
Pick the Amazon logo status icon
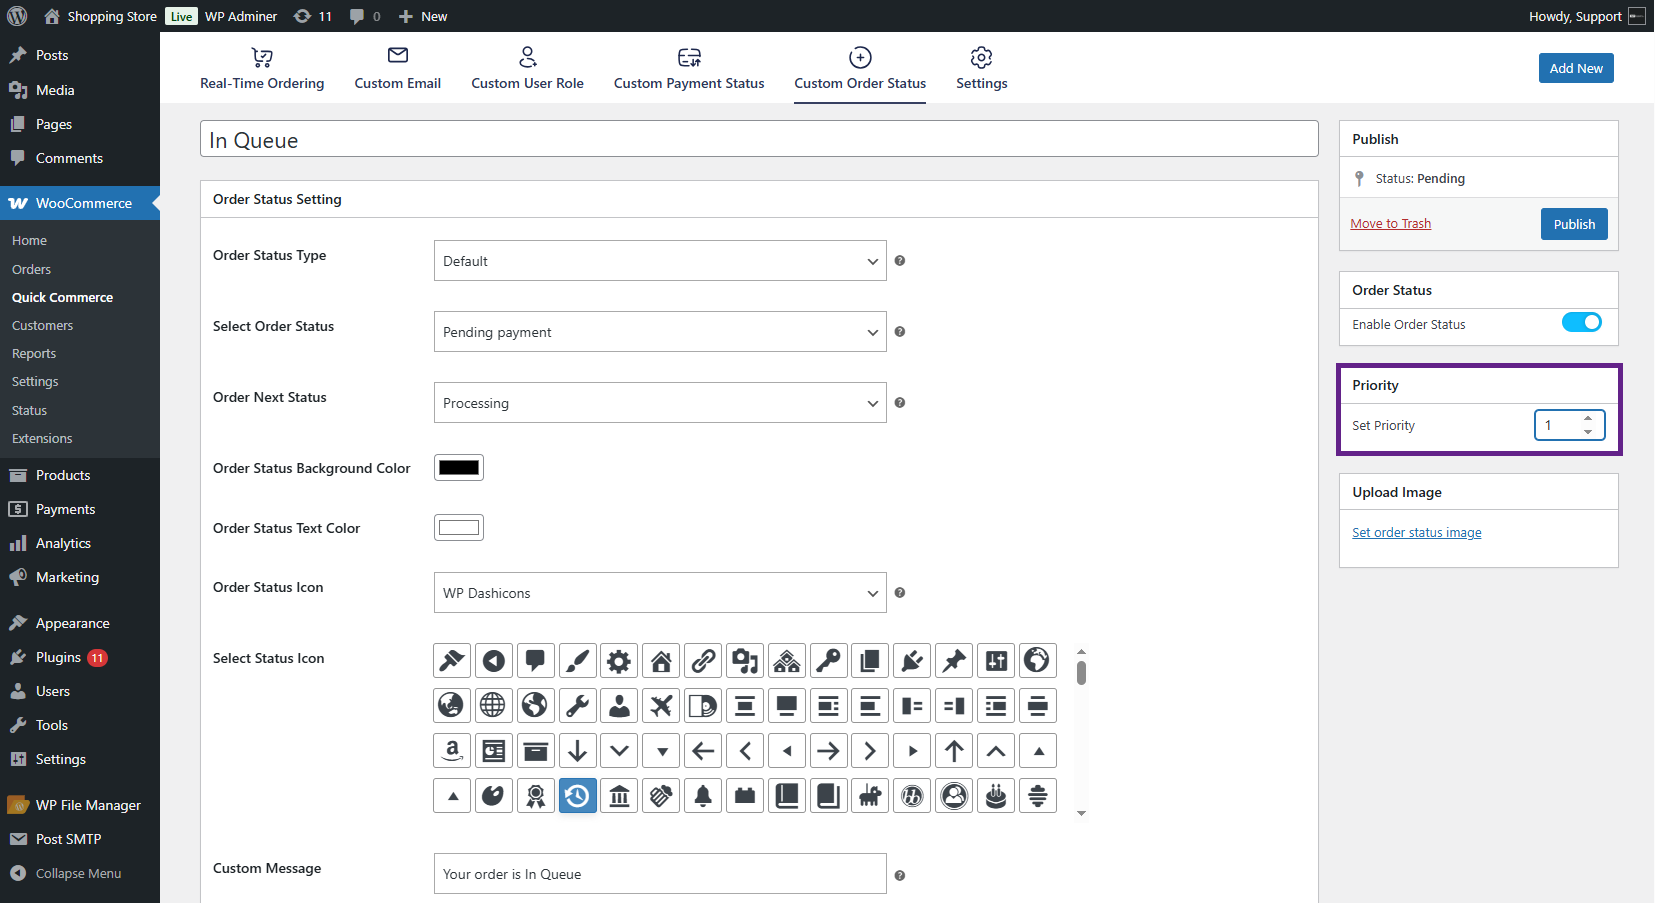coord(452,751)
